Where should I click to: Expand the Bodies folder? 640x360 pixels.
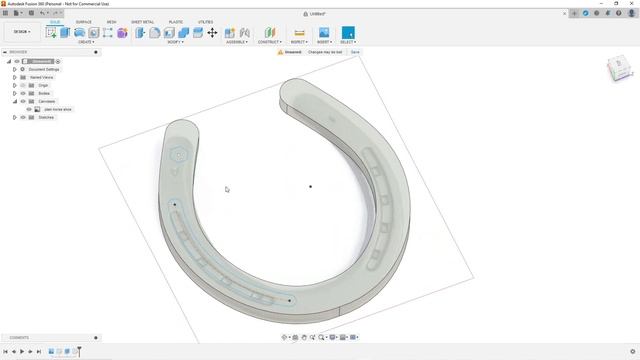[x=15, y=93]
